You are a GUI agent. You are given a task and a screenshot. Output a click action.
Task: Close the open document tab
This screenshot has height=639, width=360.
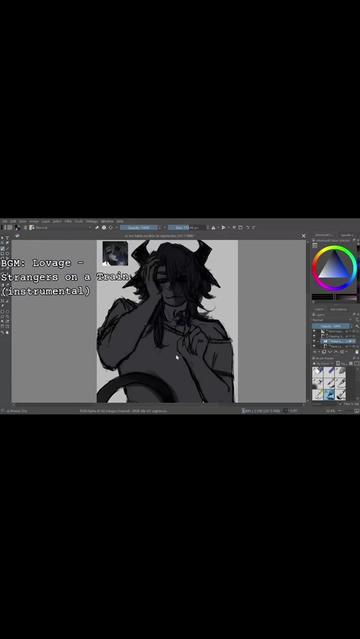click(x=303, y=236)
